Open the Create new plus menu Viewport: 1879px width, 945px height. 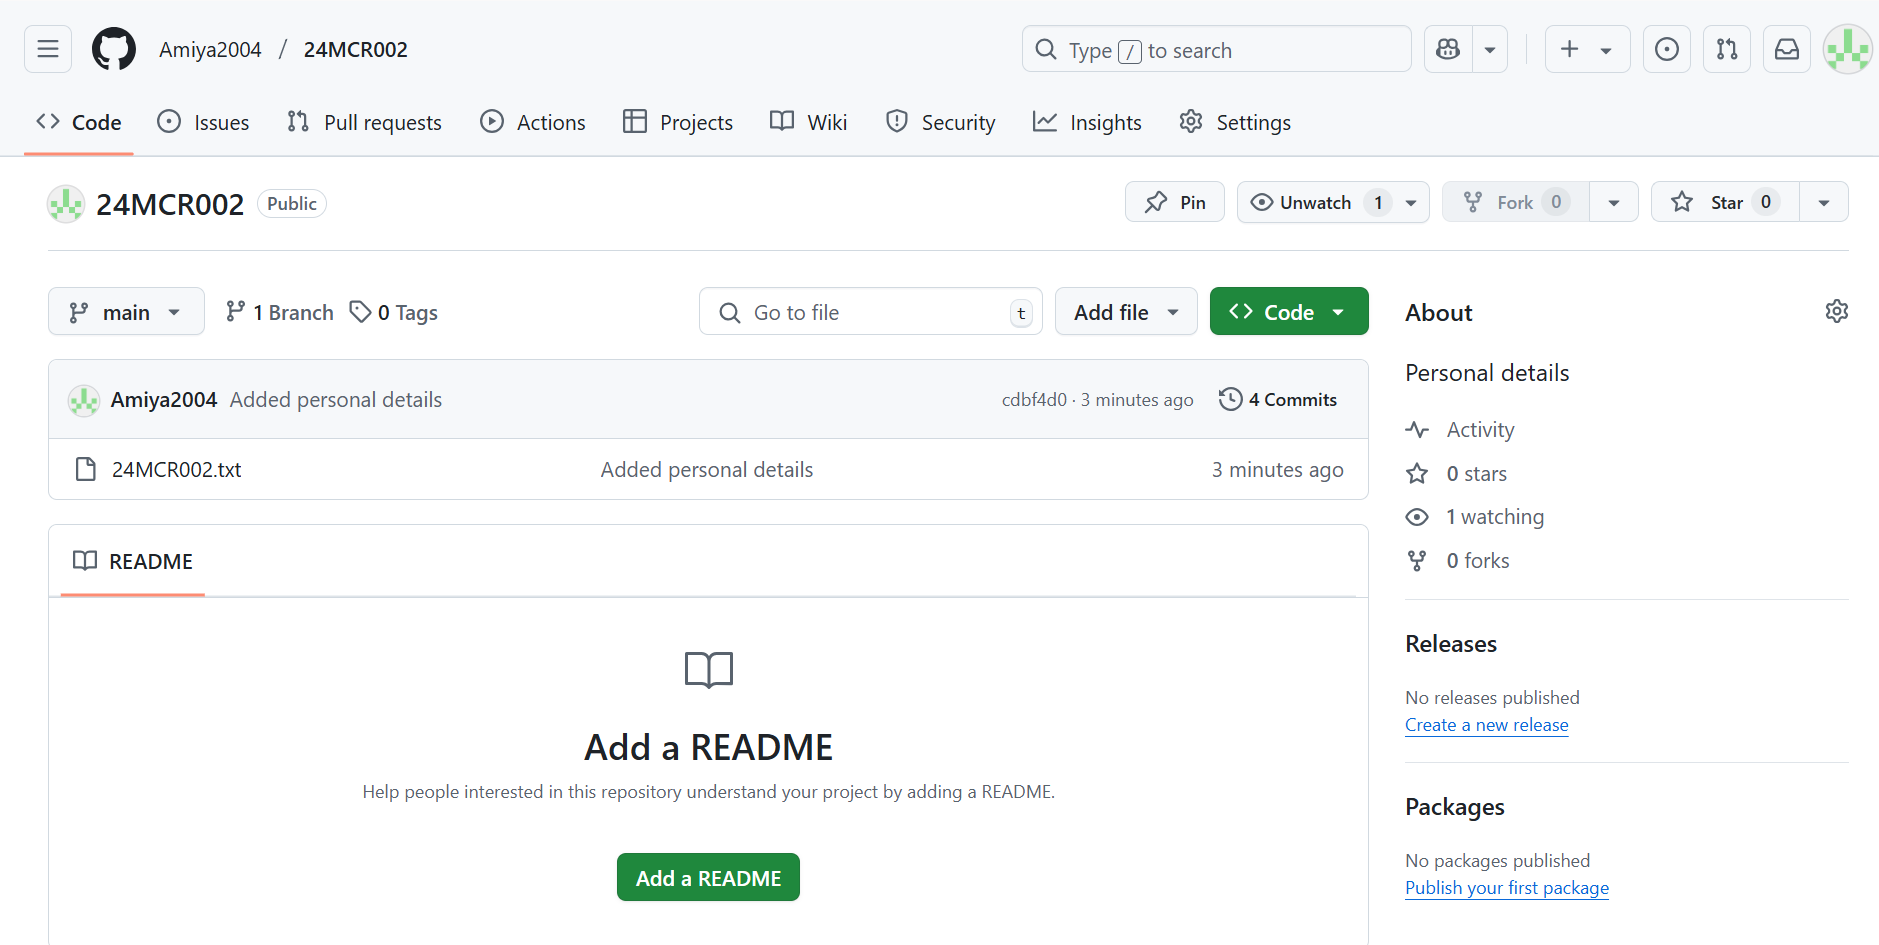coord(1587,49)
